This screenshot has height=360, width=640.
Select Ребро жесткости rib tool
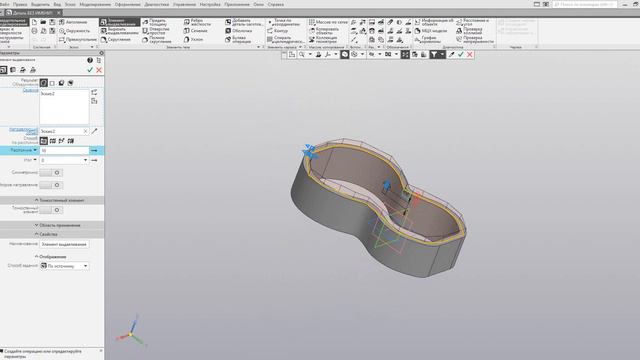tap(198, 22)
